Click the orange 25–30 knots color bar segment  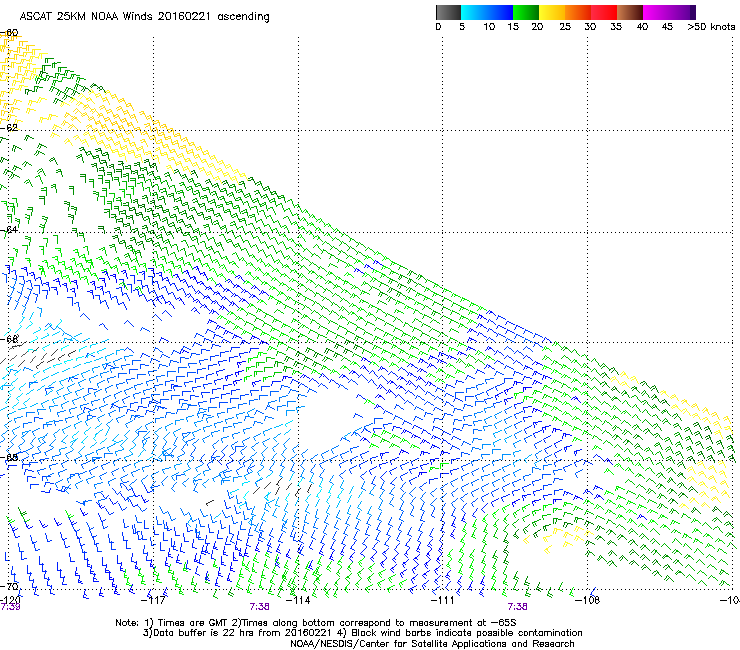point(578,12)
